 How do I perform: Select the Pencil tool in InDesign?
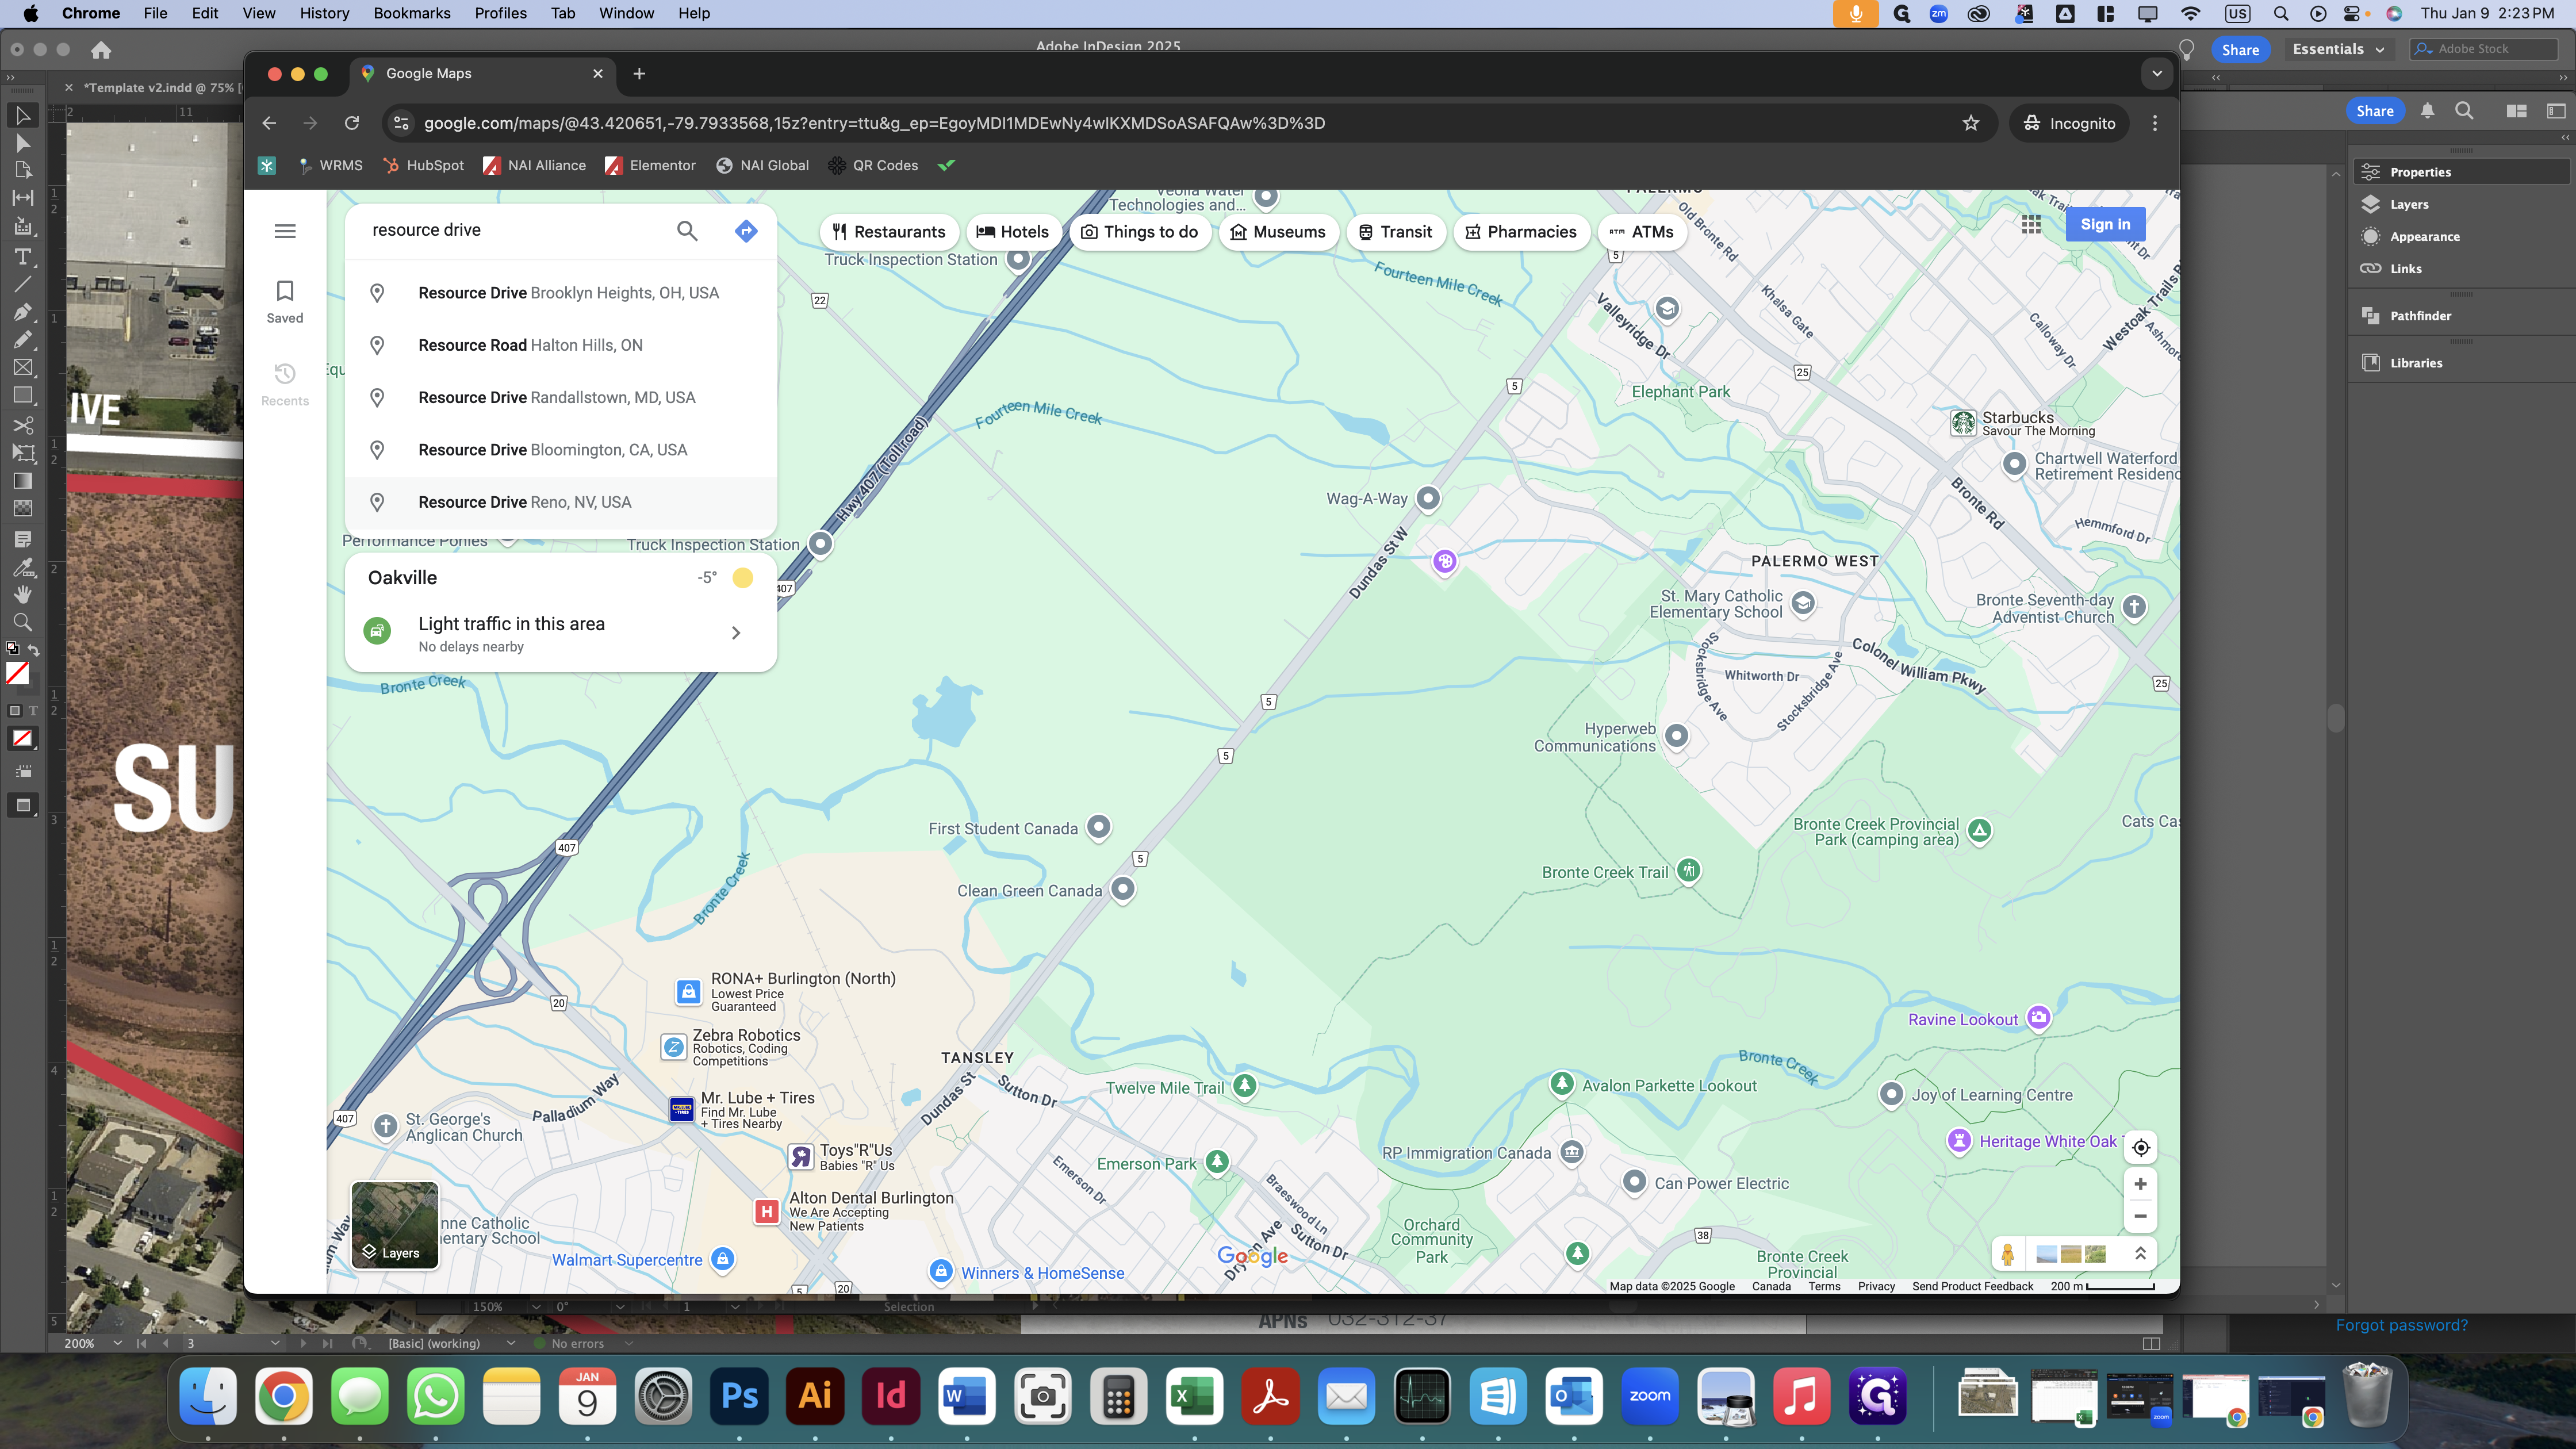(x=22, y=340)
